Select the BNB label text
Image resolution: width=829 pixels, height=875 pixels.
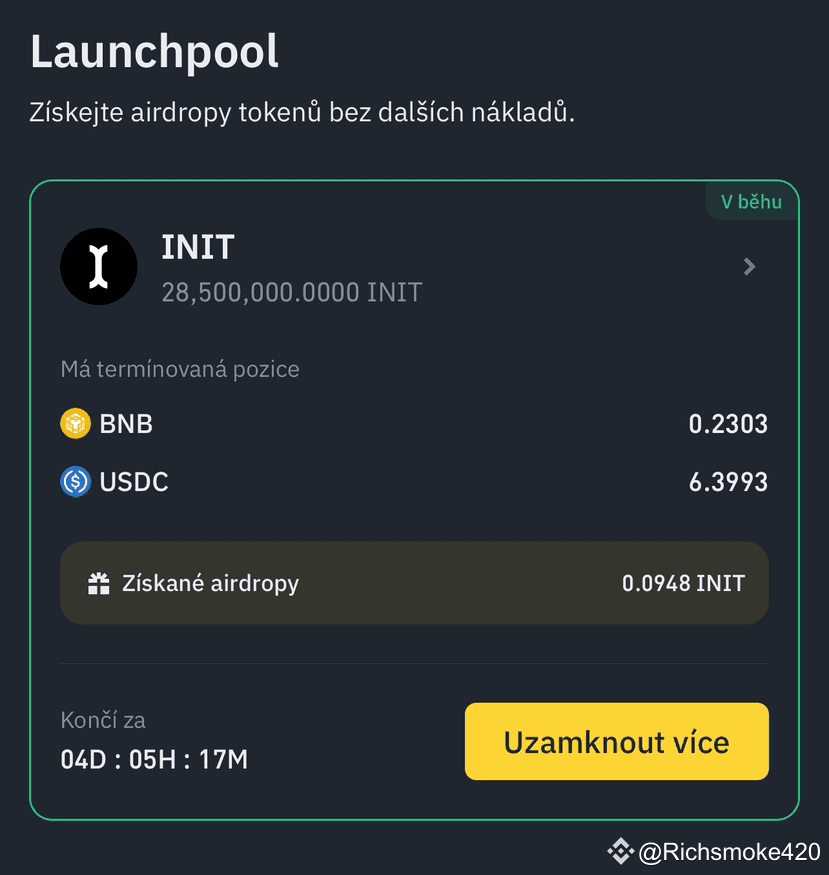[x=126, y=424]
